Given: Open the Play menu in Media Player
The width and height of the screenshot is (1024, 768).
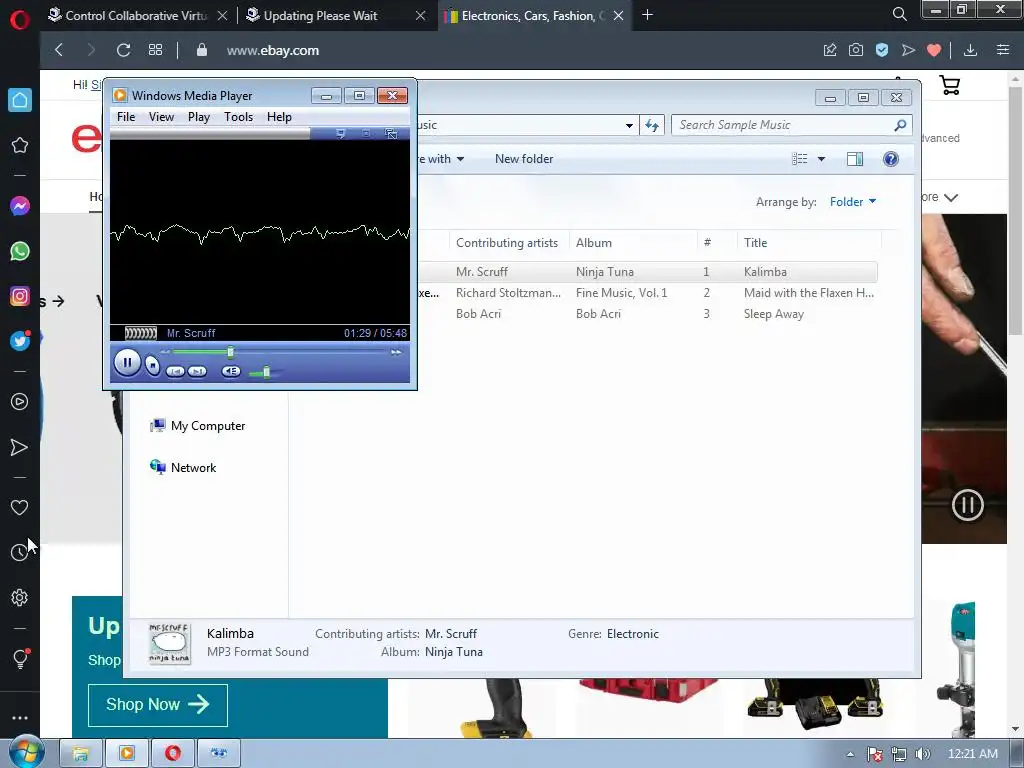Looking at the screenshot, I should click(x=199, y=117).
